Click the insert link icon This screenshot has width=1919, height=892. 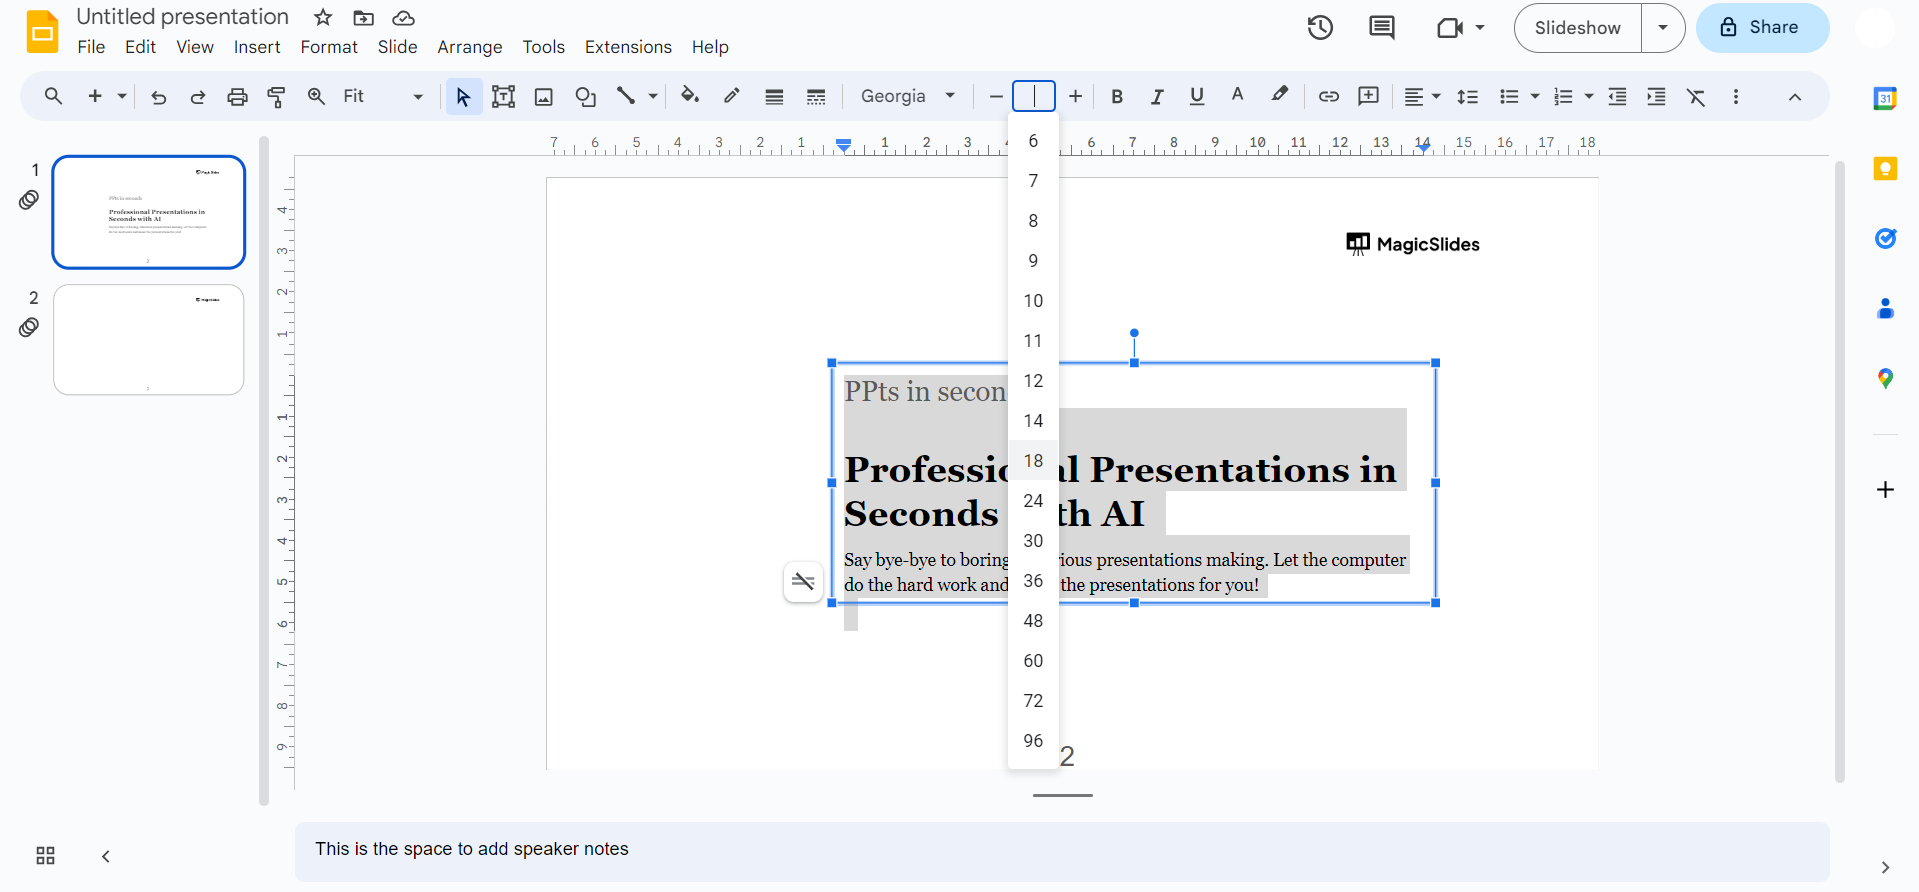1328,97
